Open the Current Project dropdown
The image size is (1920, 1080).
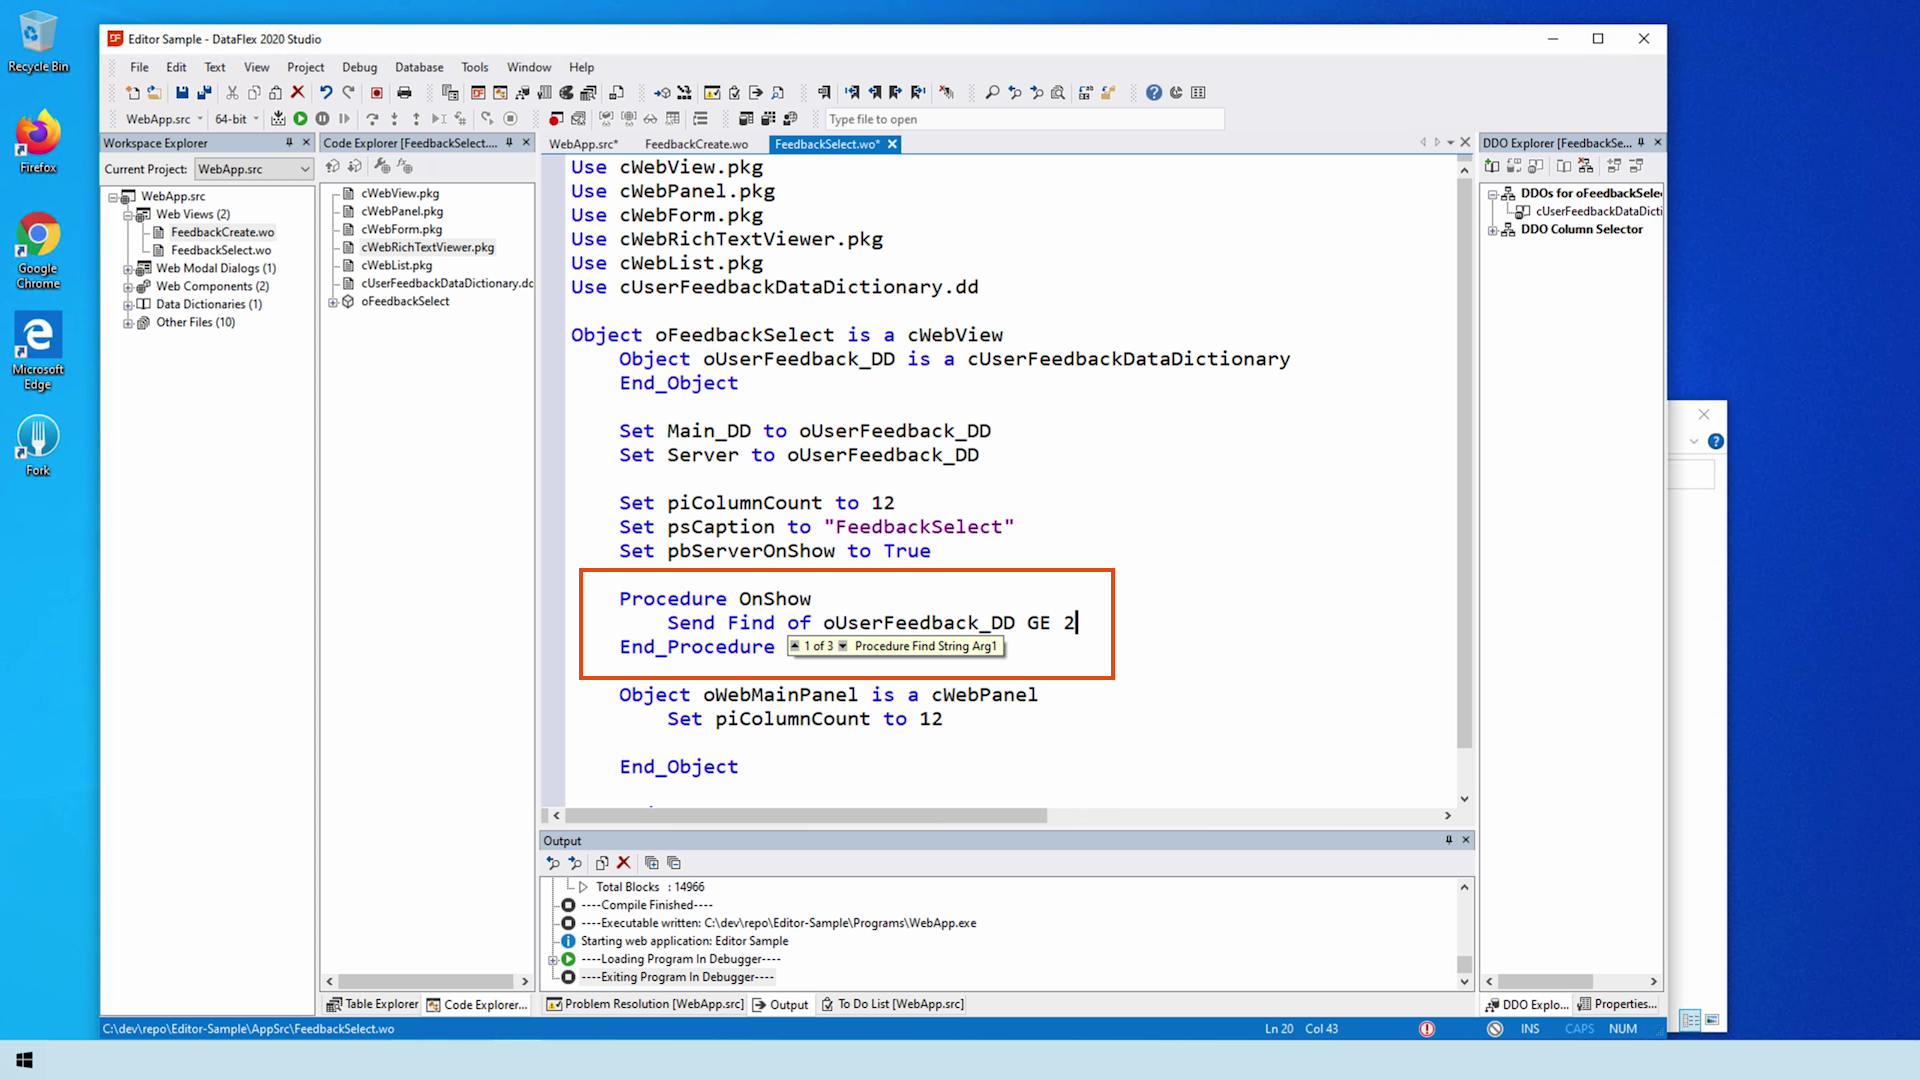(304, 170)
